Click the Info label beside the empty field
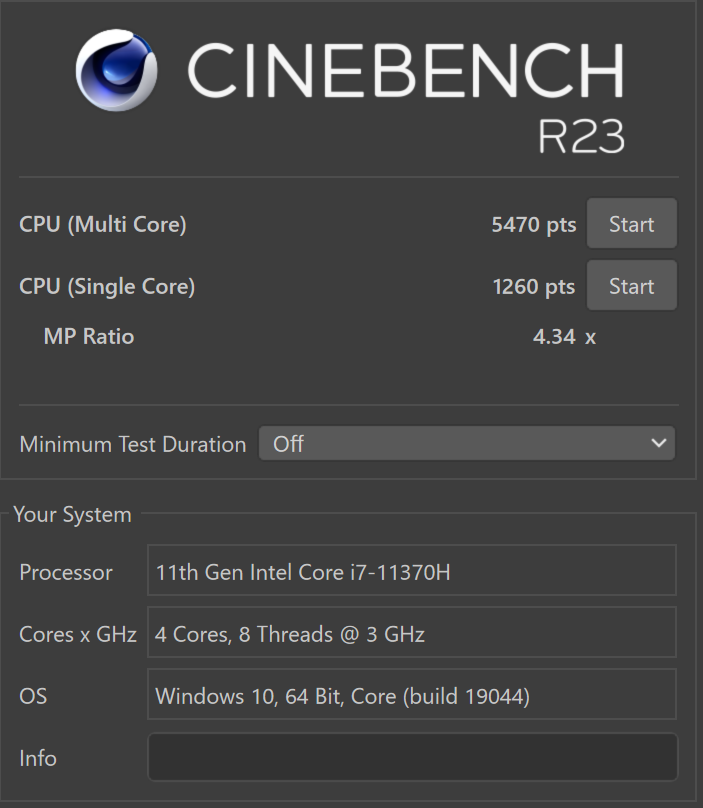 tap(38, 758)
